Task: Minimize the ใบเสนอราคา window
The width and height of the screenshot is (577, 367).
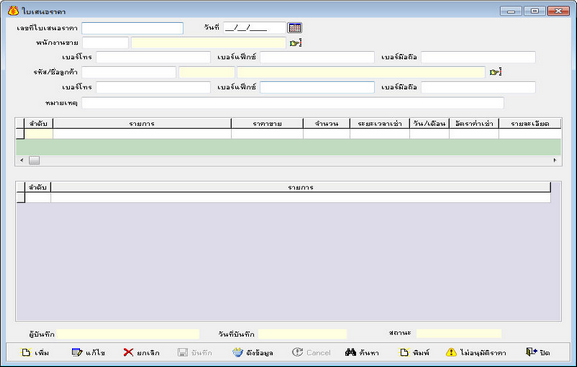Action: [x=511, y=11]
